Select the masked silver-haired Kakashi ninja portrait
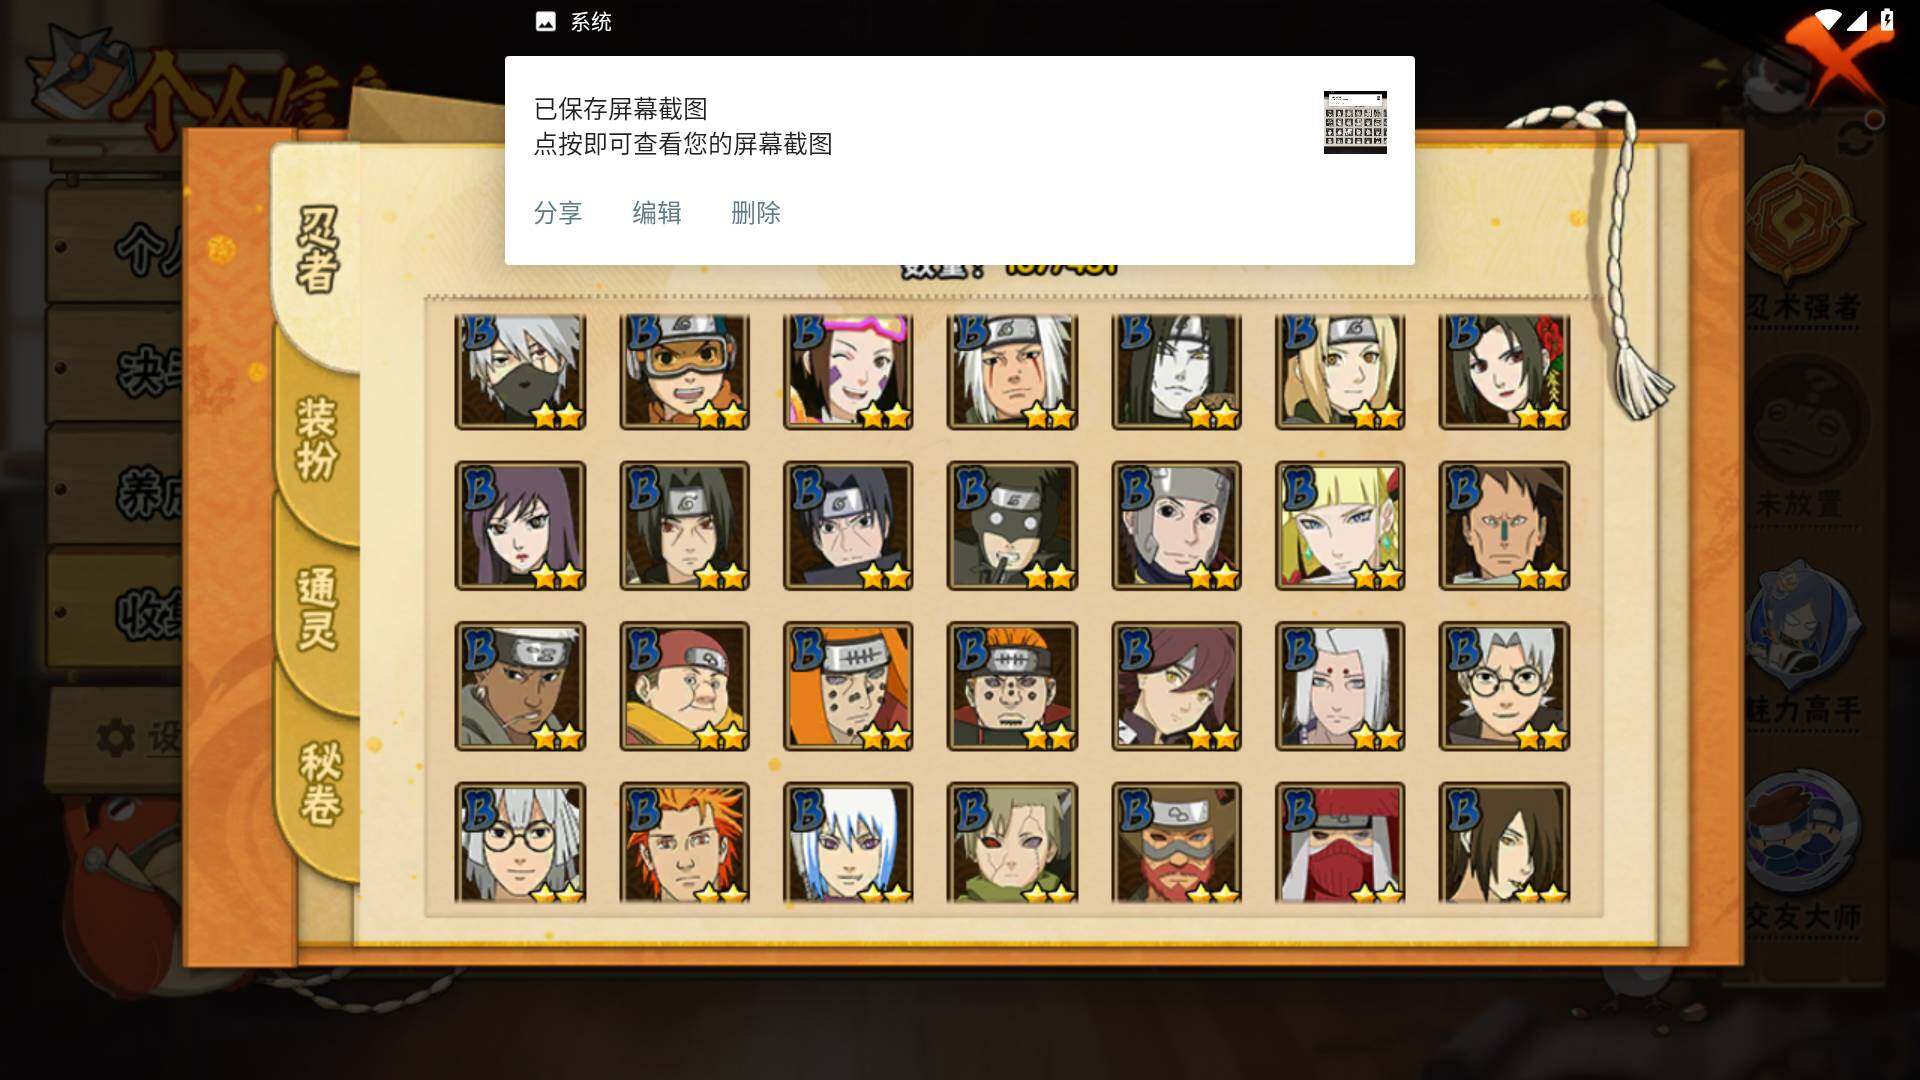This screenshot has width=1920, height=1080. point(520,371)
